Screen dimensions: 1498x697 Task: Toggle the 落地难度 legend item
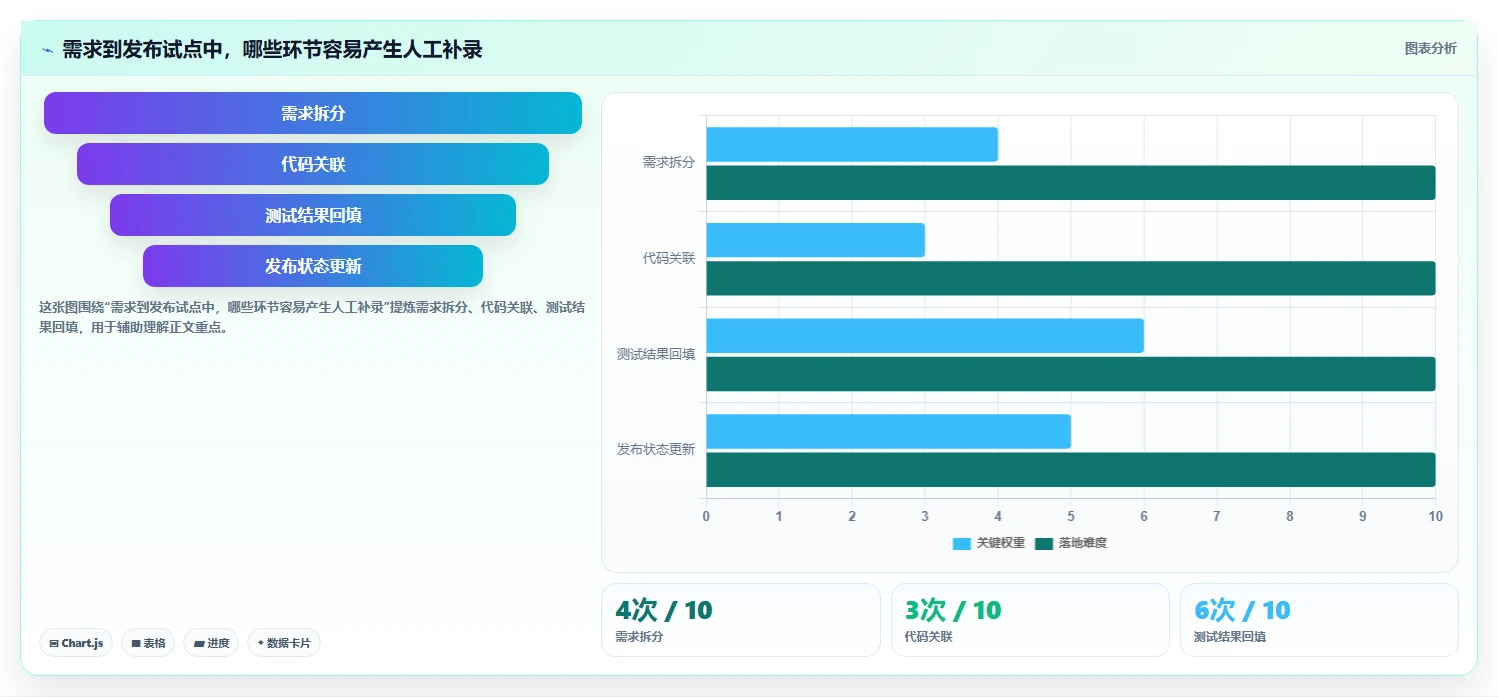click(1071, 543)
